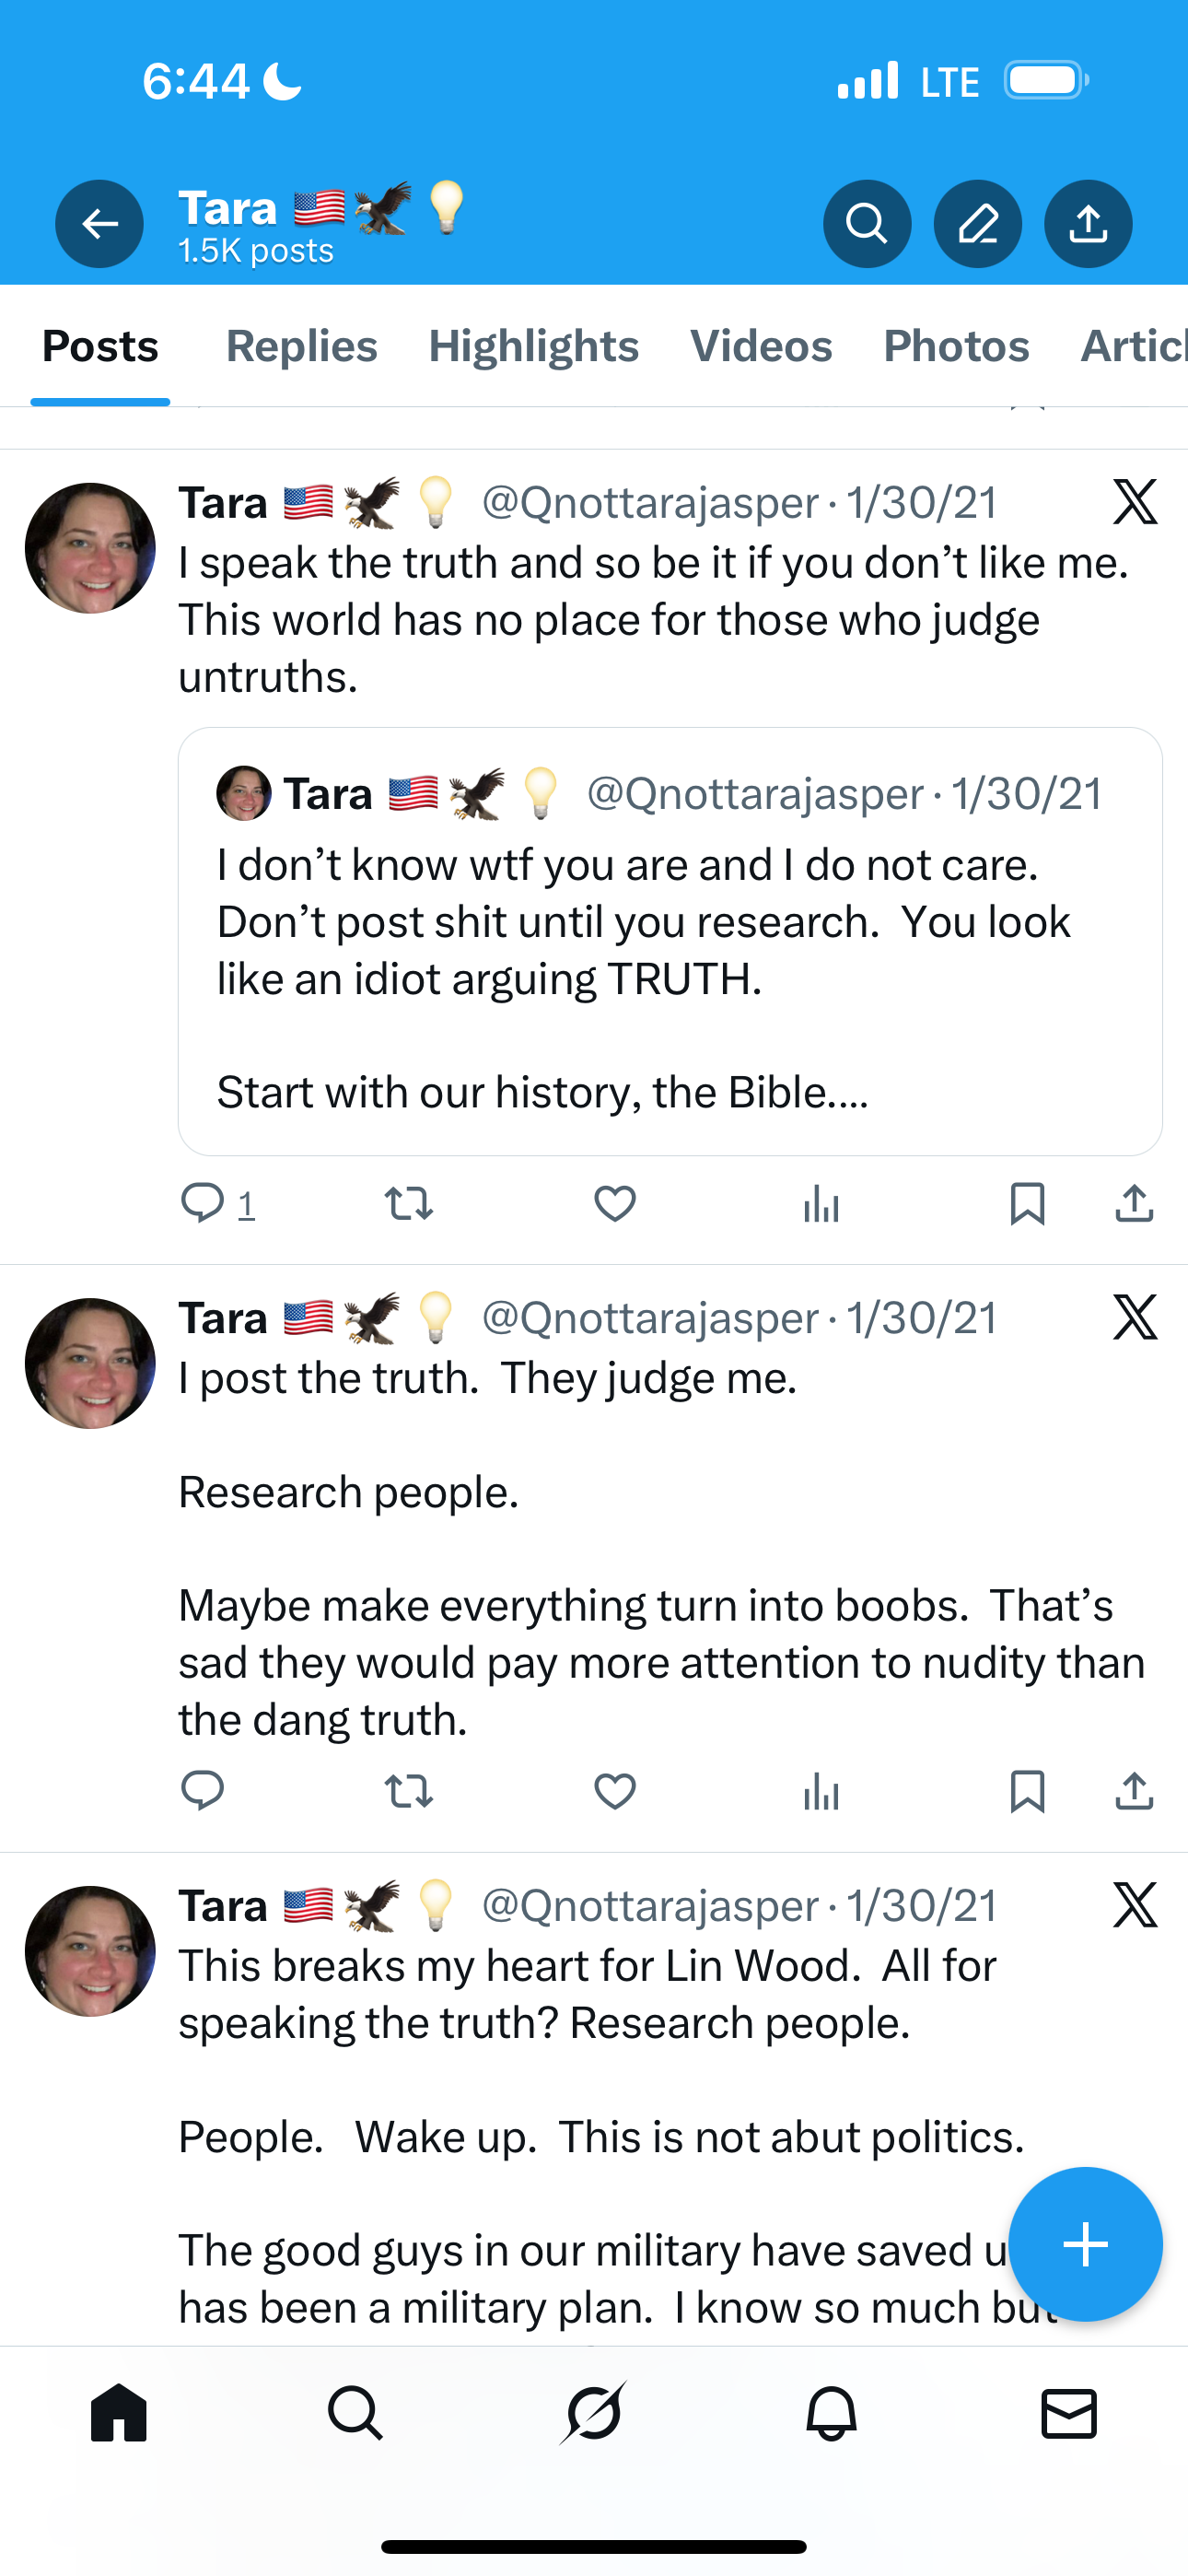Open replies on the first post
Screen dimensions: 1188x2576
tap(203, 1203)
